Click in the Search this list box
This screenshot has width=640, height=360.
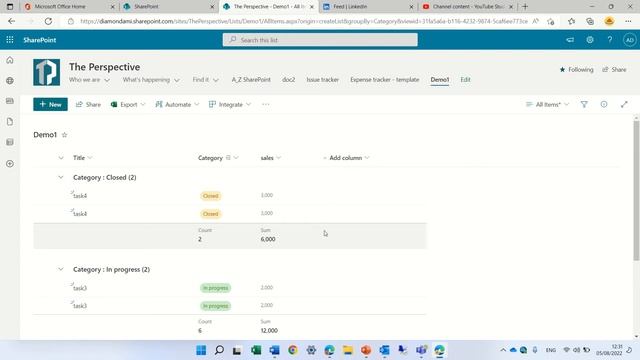click(x=320, y=40)
